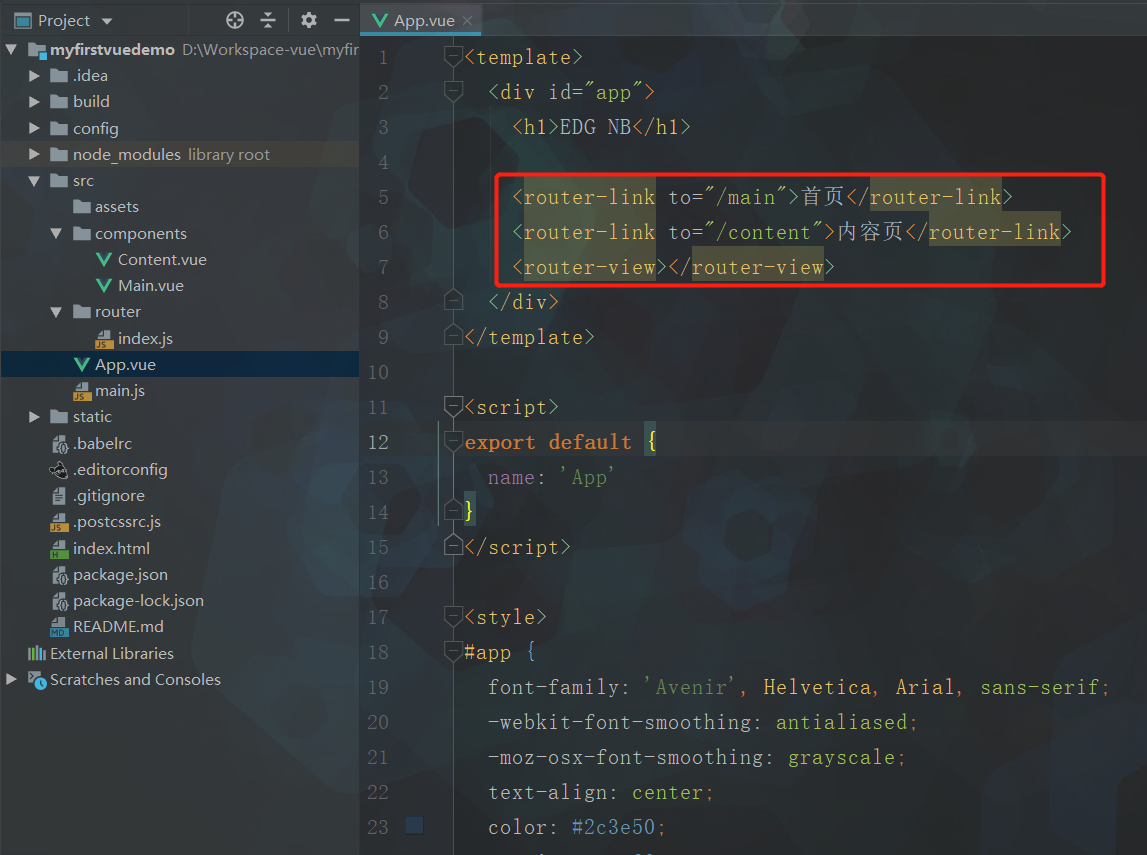Open main.js in src
The height and width of the screenshot is (855, 1147).
click(x=119, y=391)
